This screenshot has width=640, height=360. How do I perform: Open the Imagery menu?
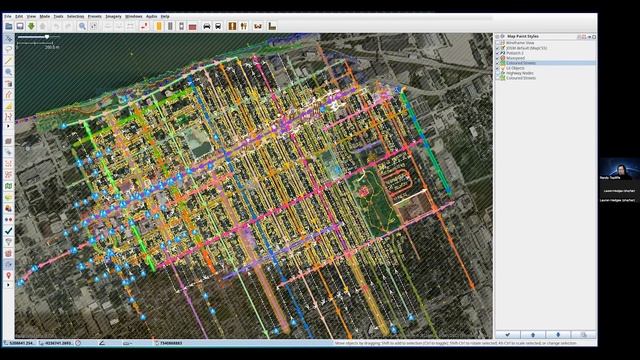point(113,16)
